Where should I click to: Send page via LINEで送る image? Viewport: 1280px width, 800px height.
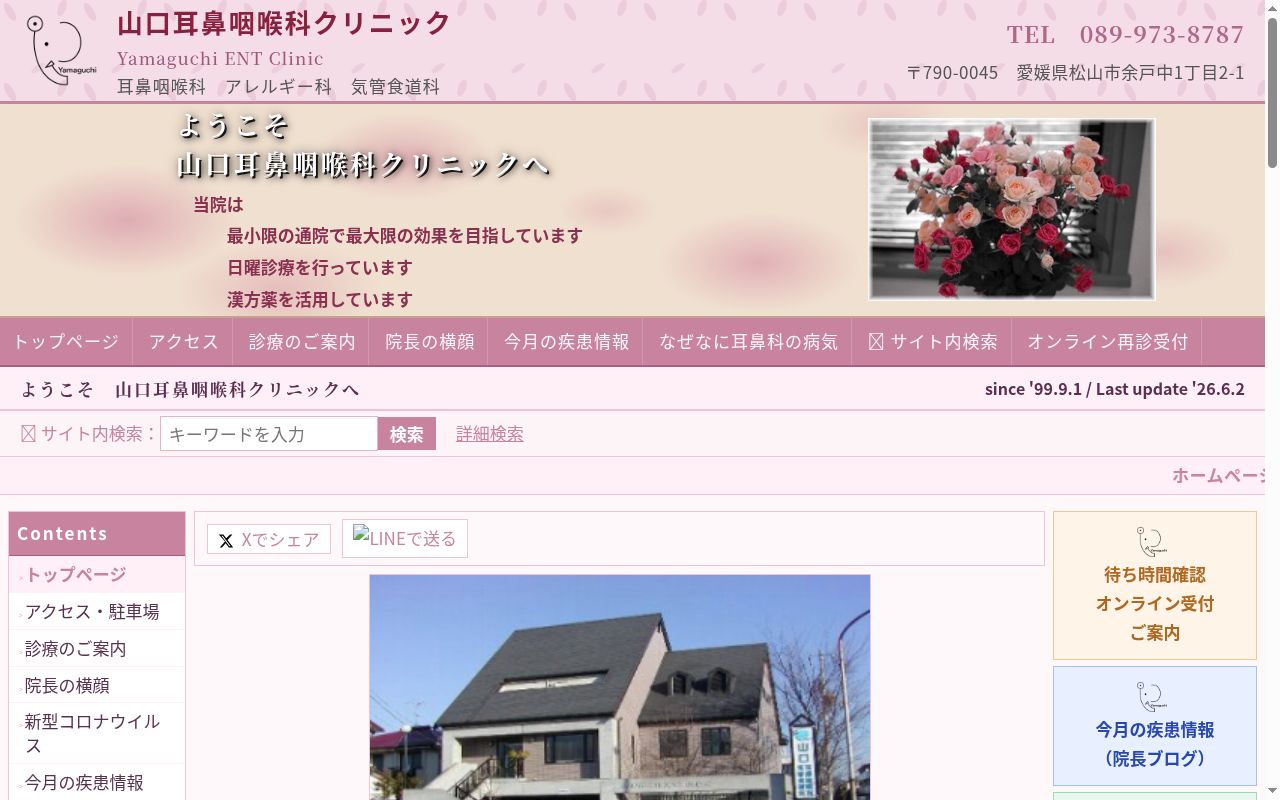point(405,538)
